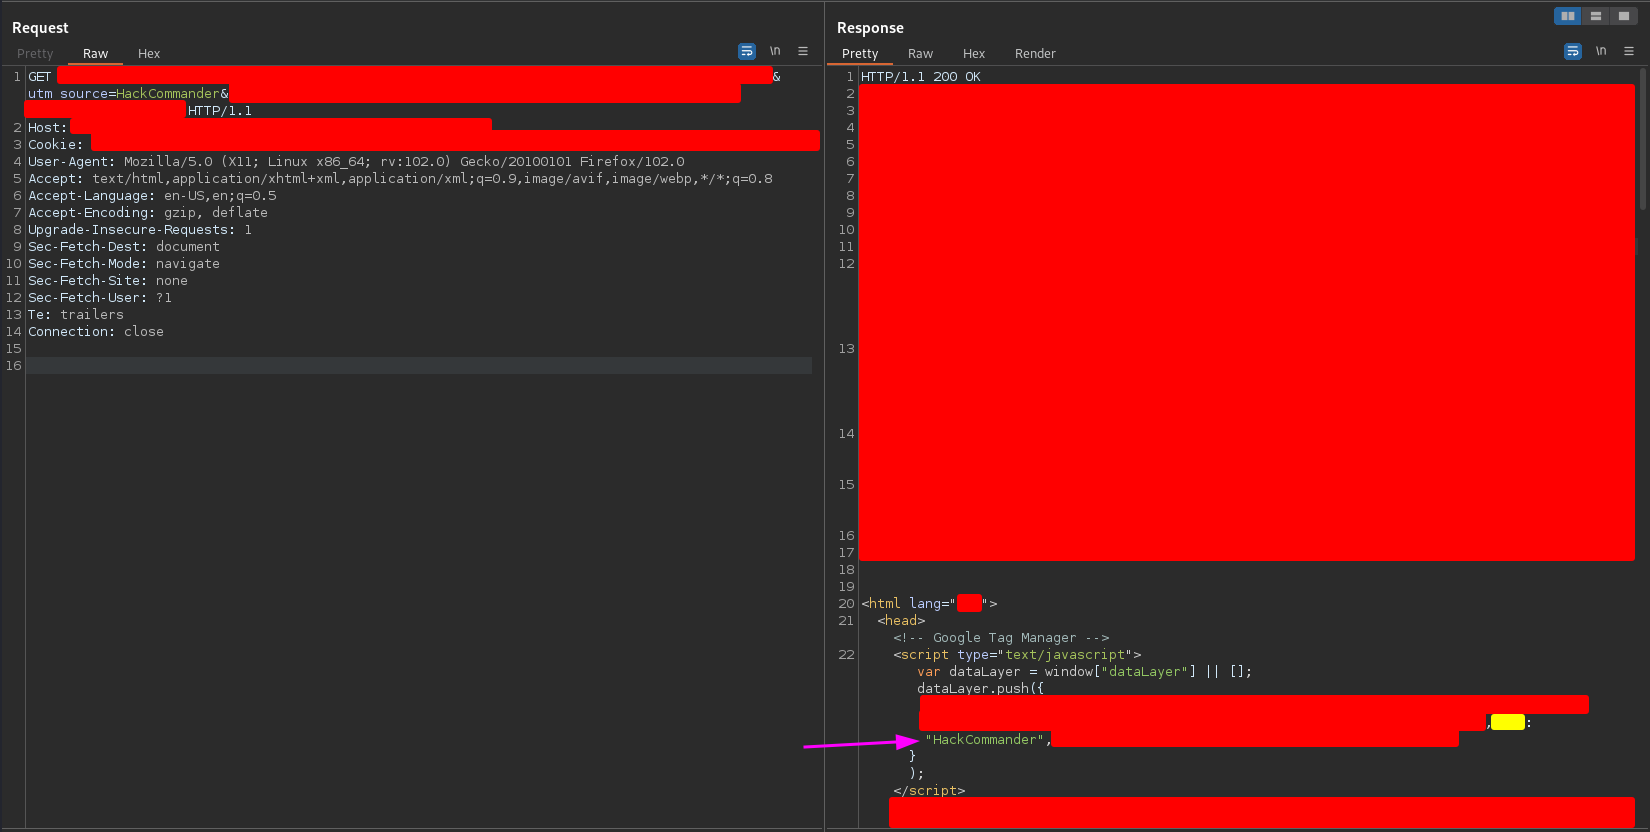
Task: Open the Response Render tab
Action: pyautogui.click(x=1035, y=54)
